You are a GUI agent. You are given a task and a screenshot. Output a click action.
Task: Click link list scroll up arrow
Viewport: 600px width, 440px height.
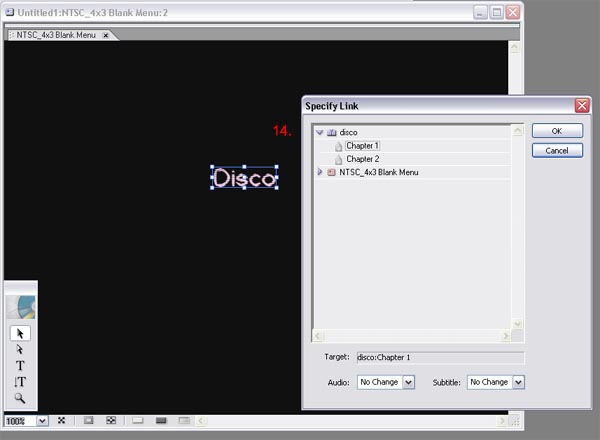pyautogui.click(x=517, y=131)
